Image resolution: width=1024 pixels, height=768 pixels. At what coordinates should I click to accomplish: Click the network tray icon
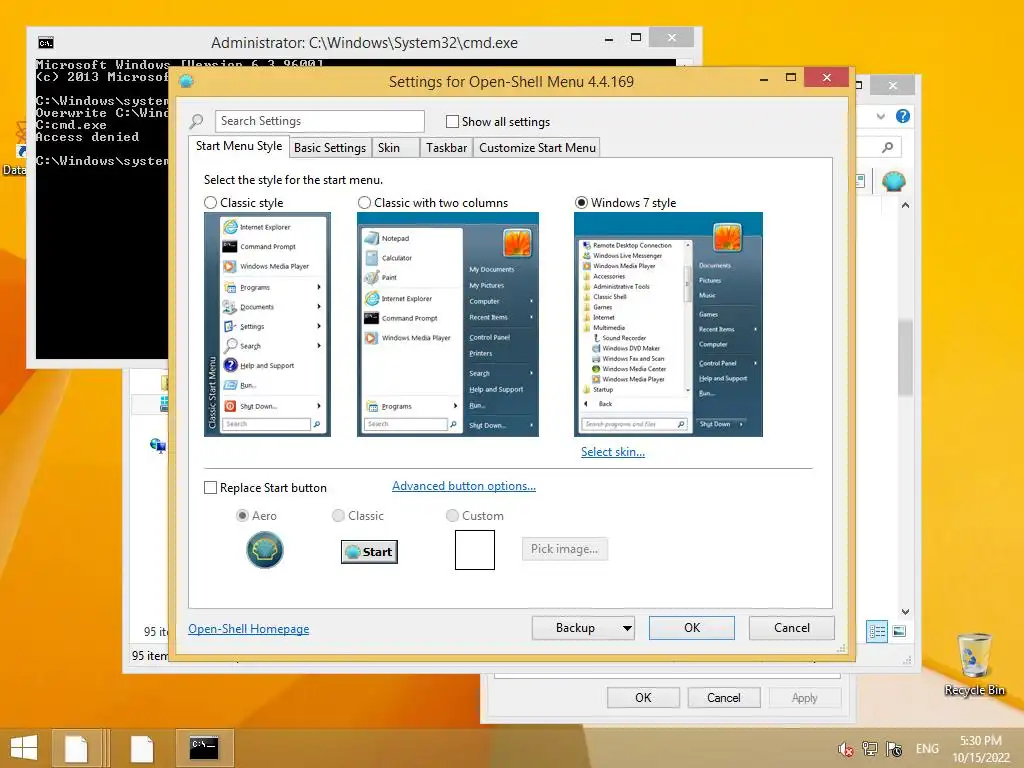click(x=870, y=749)
